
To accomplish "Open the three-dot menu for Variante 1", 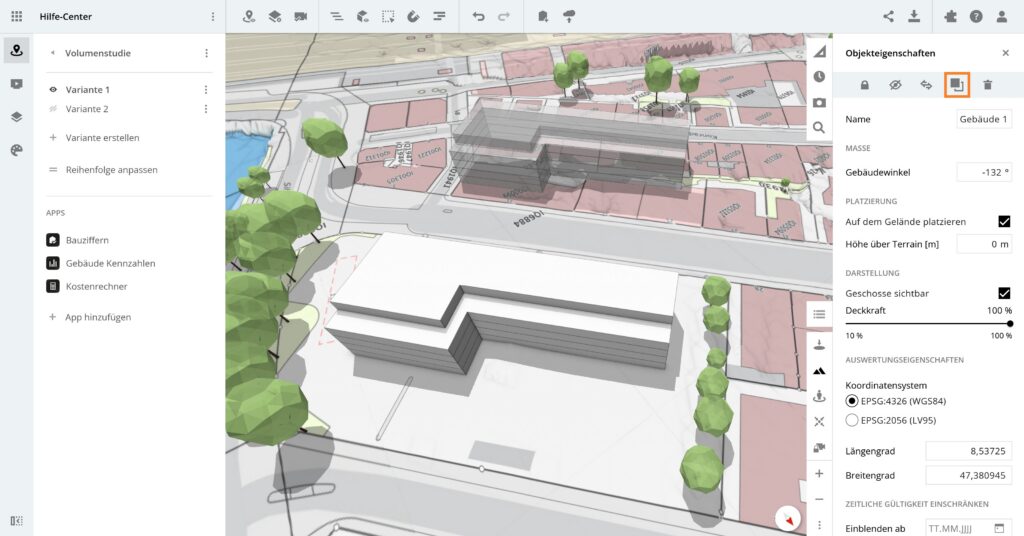I will point(206,90).
